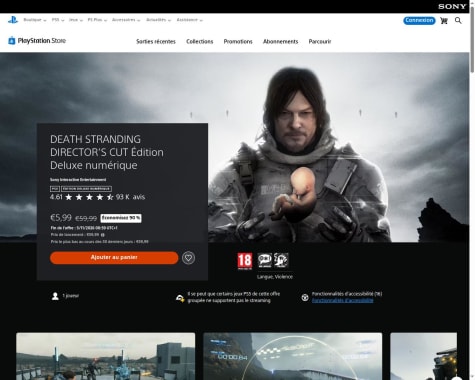Click the 93 K avis review count
The width and height of the screenshot is (475, 380).
(130, 197)
